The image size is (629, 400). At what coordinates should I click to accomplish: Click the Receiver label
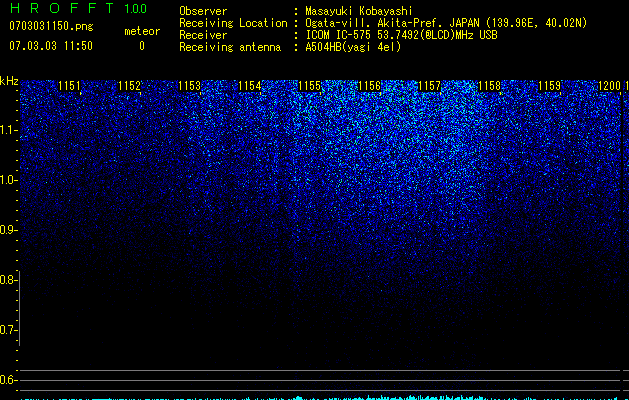tap(203, 35)
